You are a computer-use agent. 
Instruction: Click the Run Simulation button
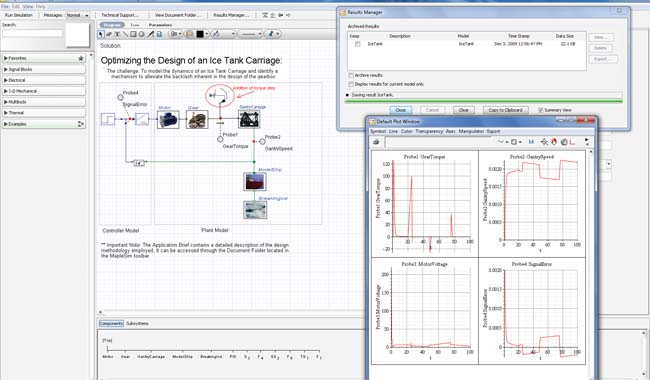pos(19,15)
